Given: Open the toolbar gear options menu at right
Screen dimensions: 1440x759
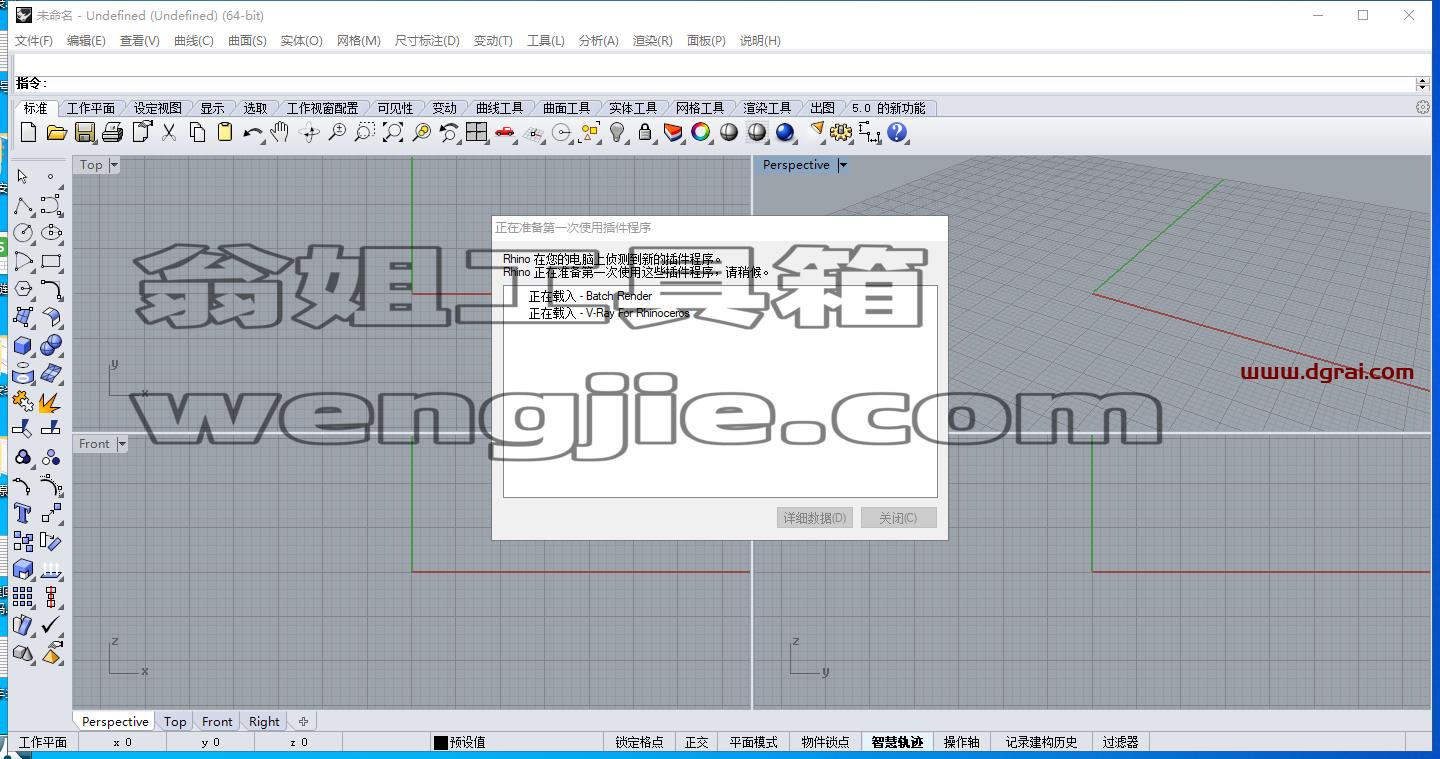Looking at the screenshot, I should click(x=1423, y=107).
